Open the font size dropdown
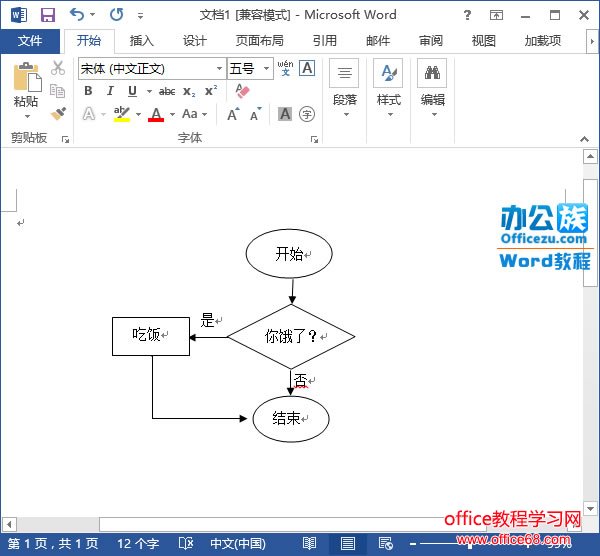The height and width of the screenshot is (556, 600). tap(267, 68)
